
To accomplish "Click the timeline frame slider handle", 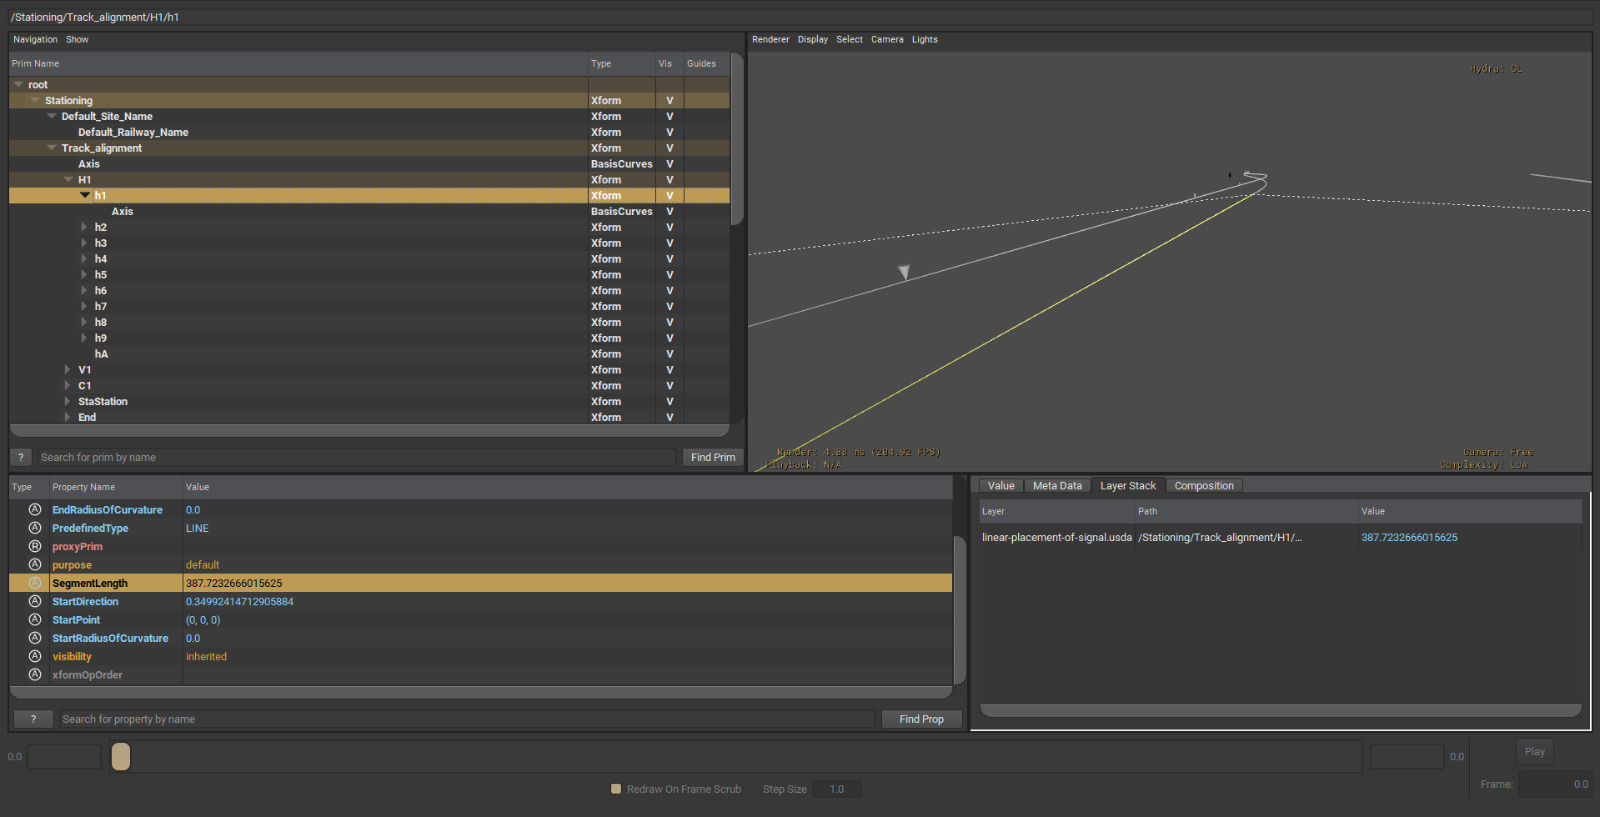I will pyautogui.click(x=121, y=757).
